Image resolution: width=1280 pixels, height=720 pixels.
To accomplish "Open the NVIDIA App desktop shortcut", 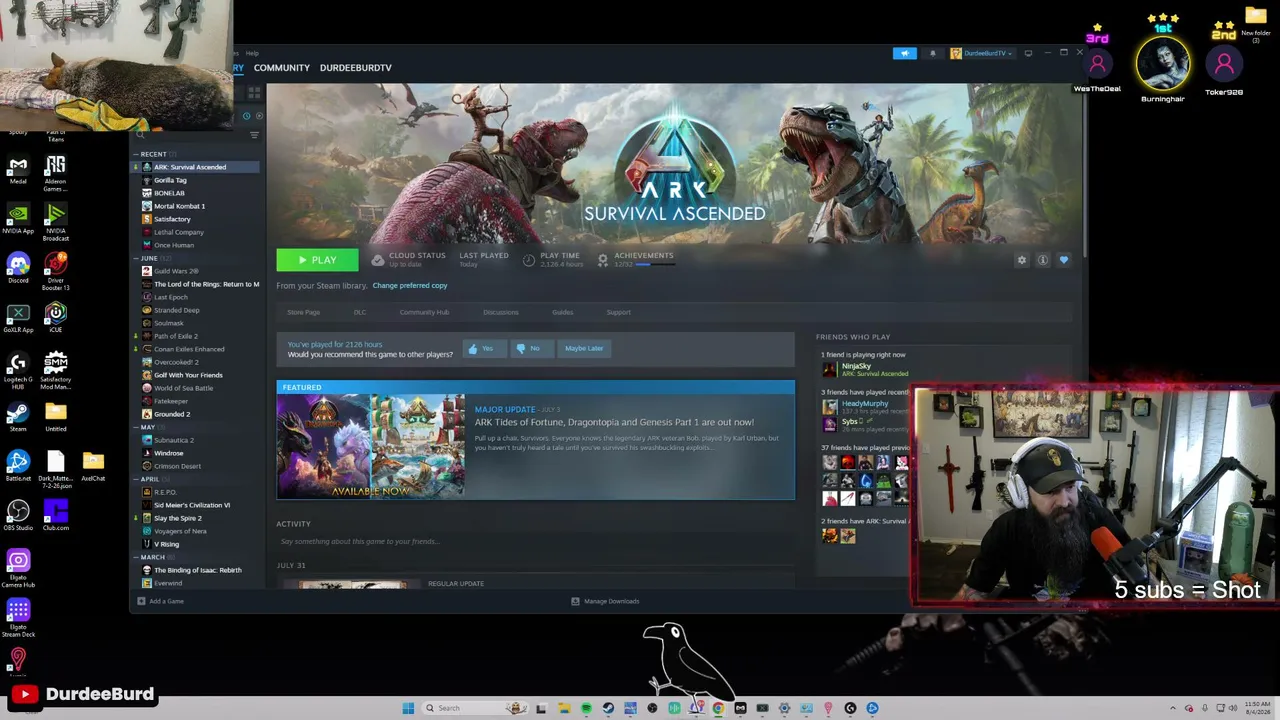I will click(x=18, y=218).
